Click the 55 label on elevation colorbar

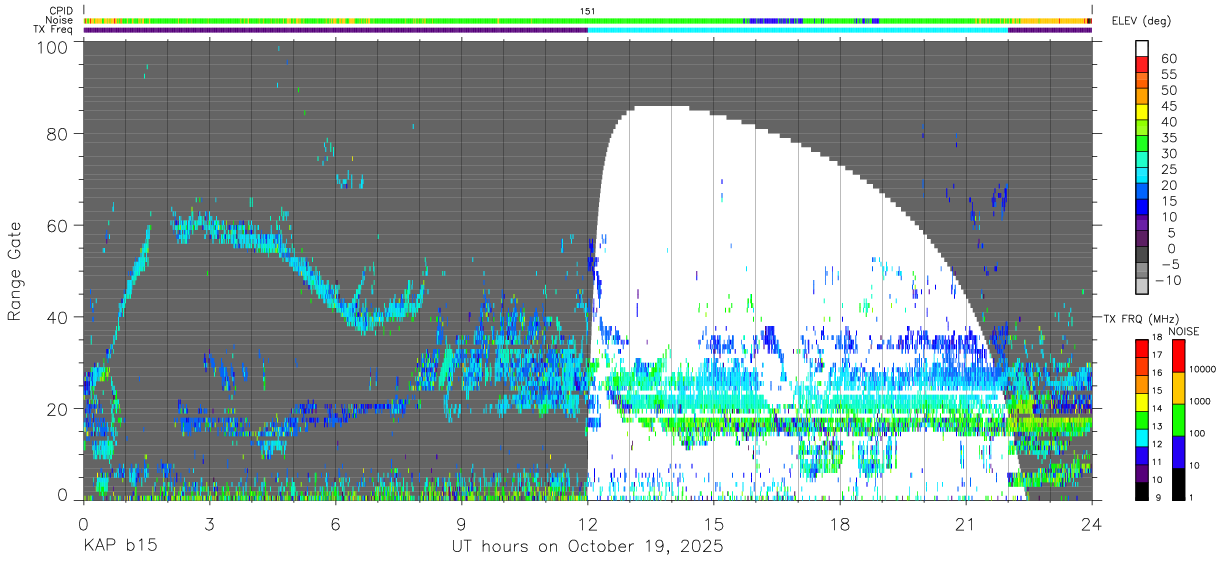[1168, 74]
